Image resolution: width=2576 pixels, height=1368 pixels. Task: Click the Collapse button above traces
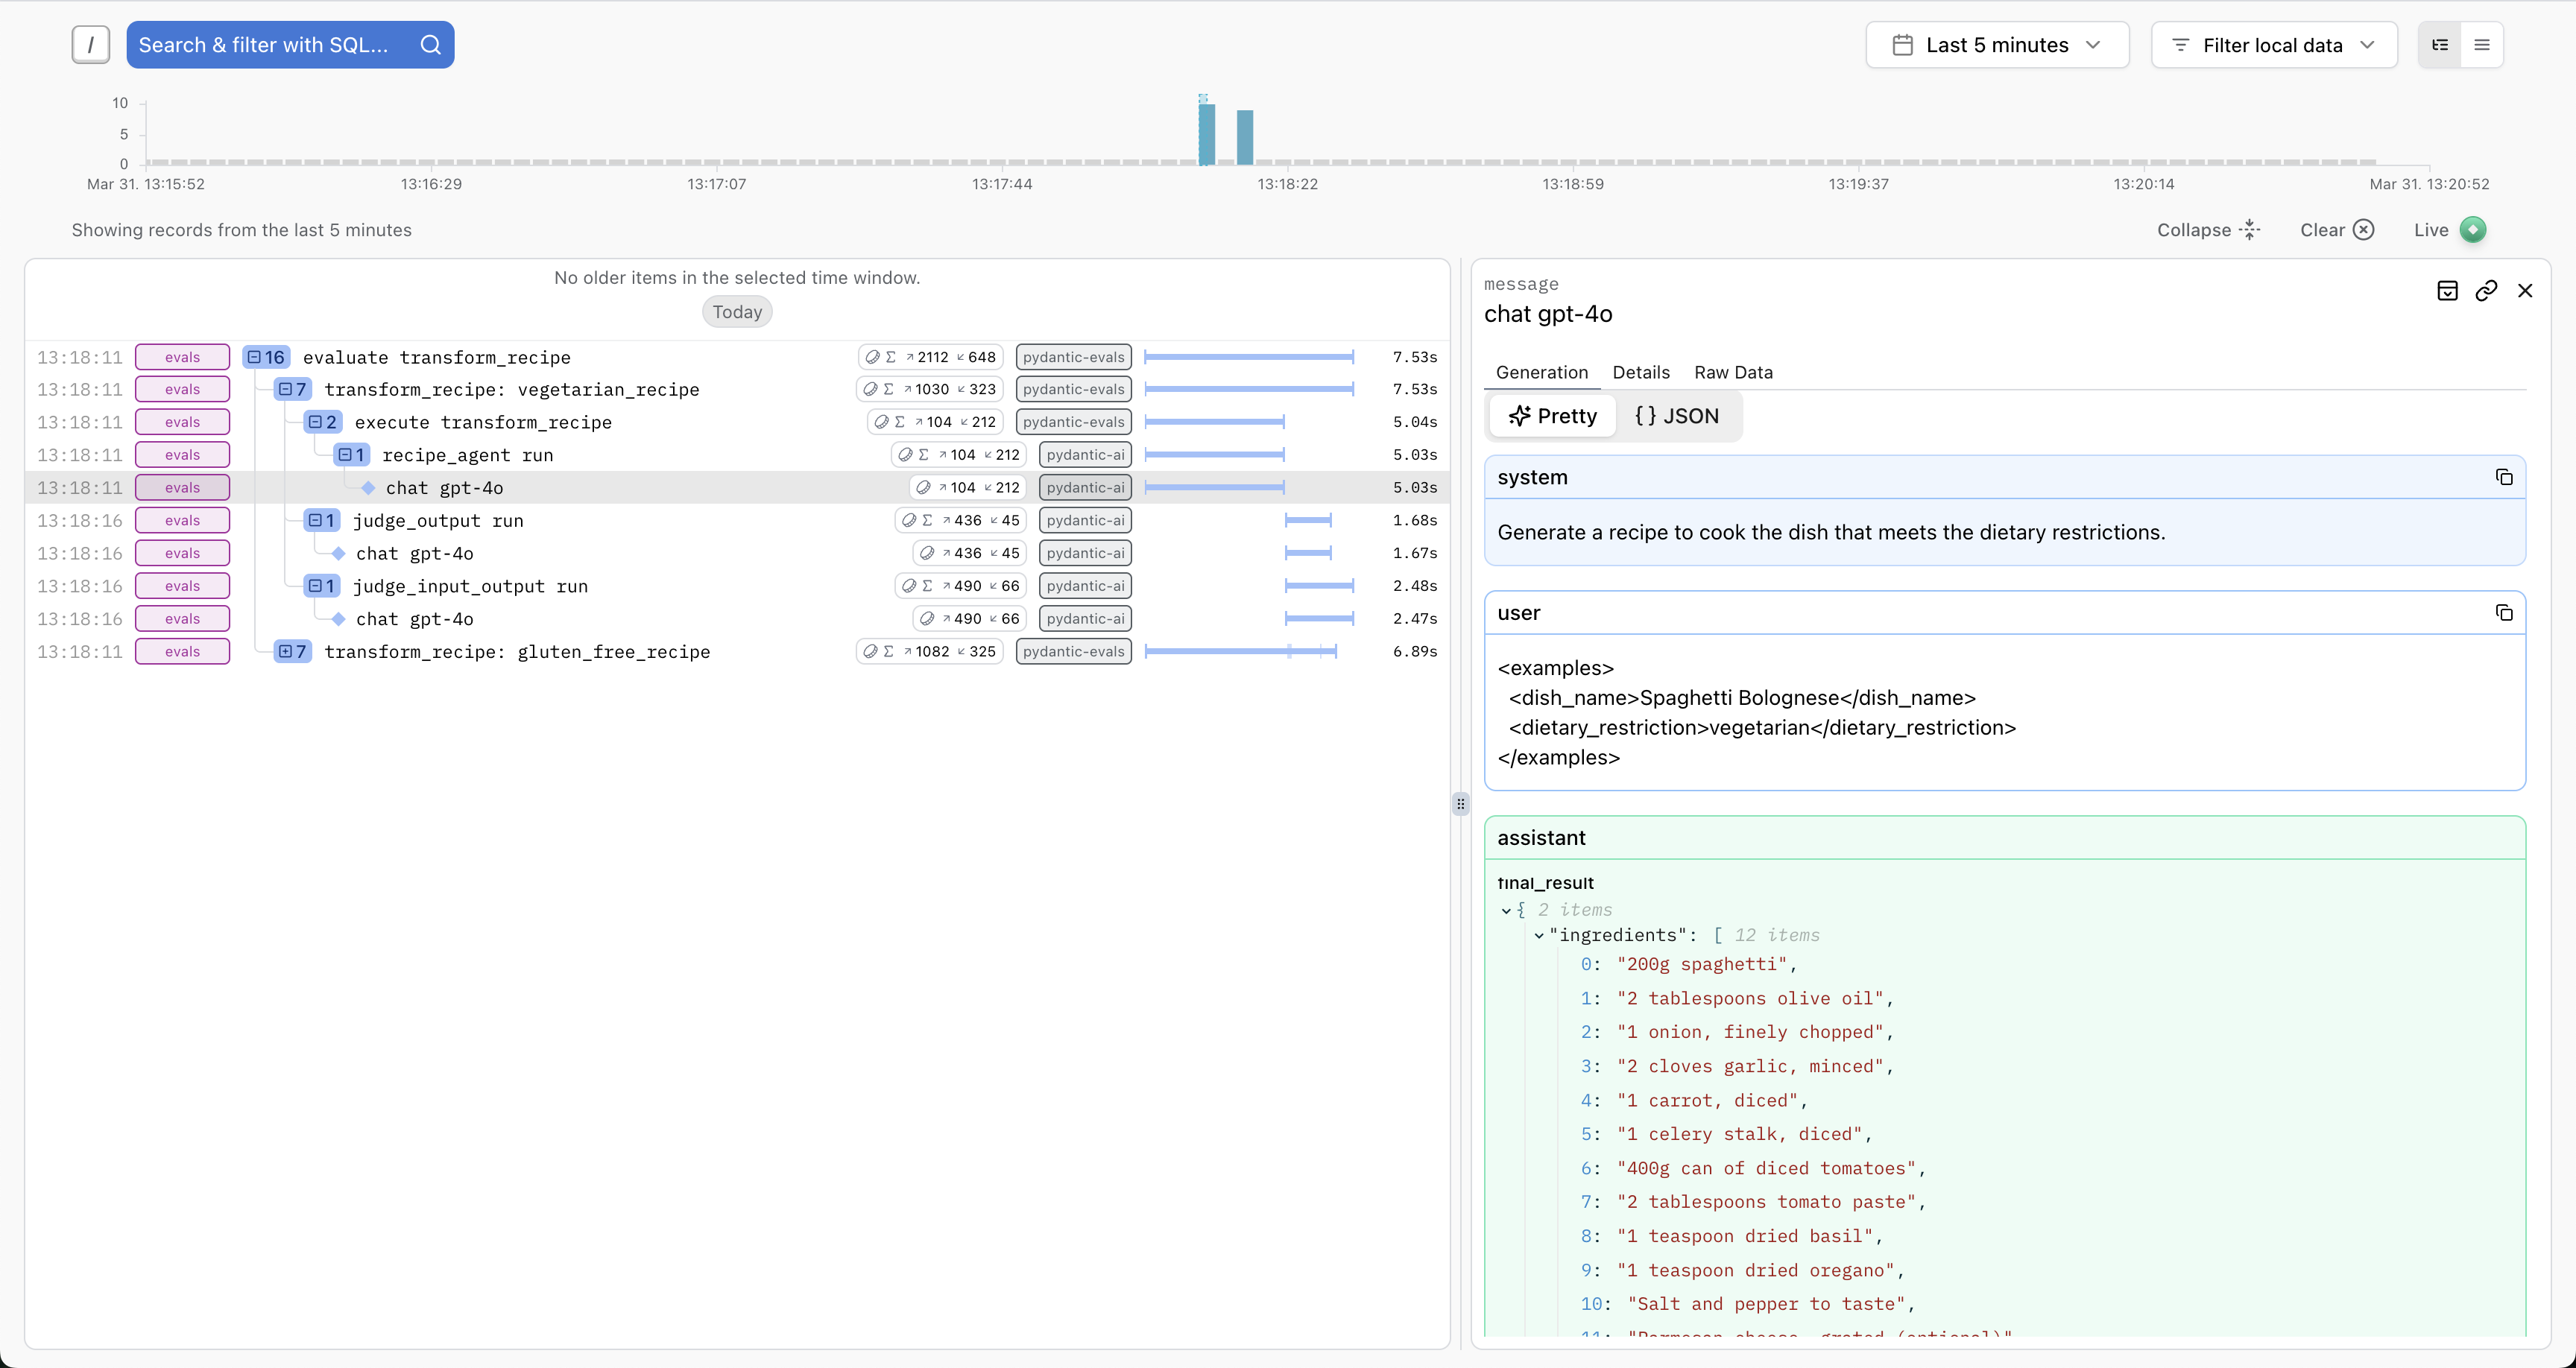[x=2208, y=229]
